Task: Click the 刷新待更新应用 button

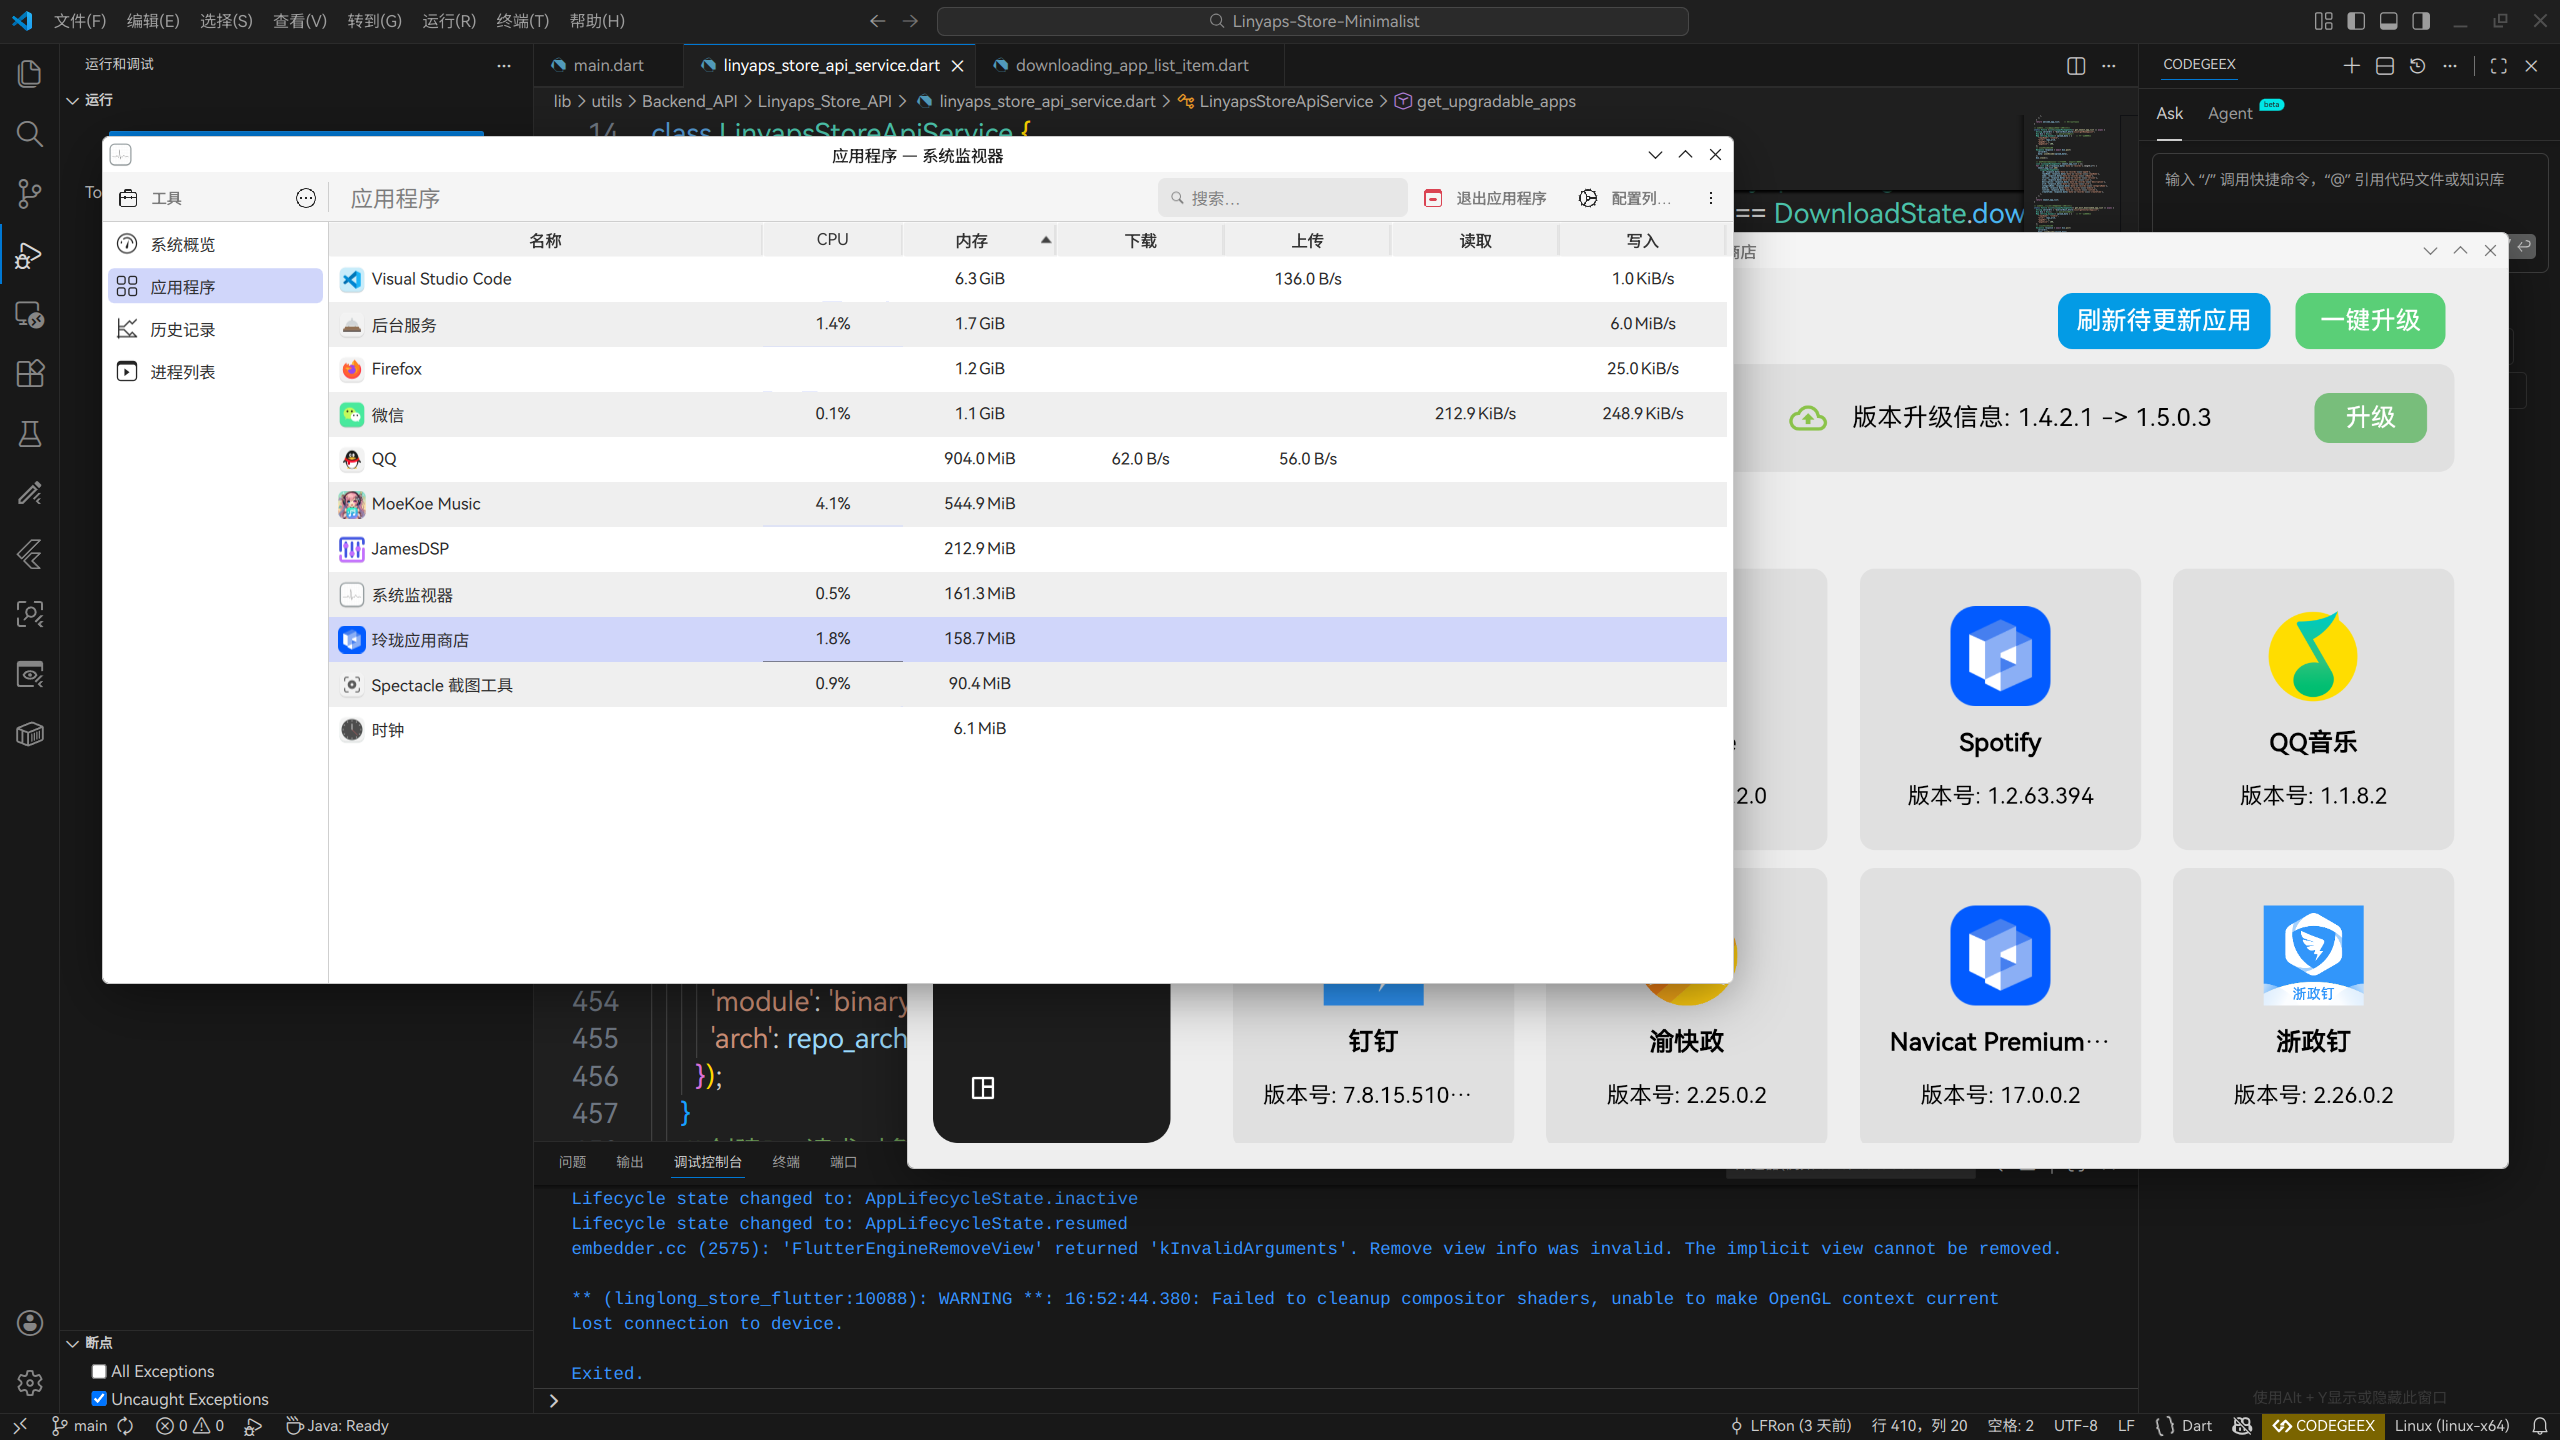Action: (2164, 321)
